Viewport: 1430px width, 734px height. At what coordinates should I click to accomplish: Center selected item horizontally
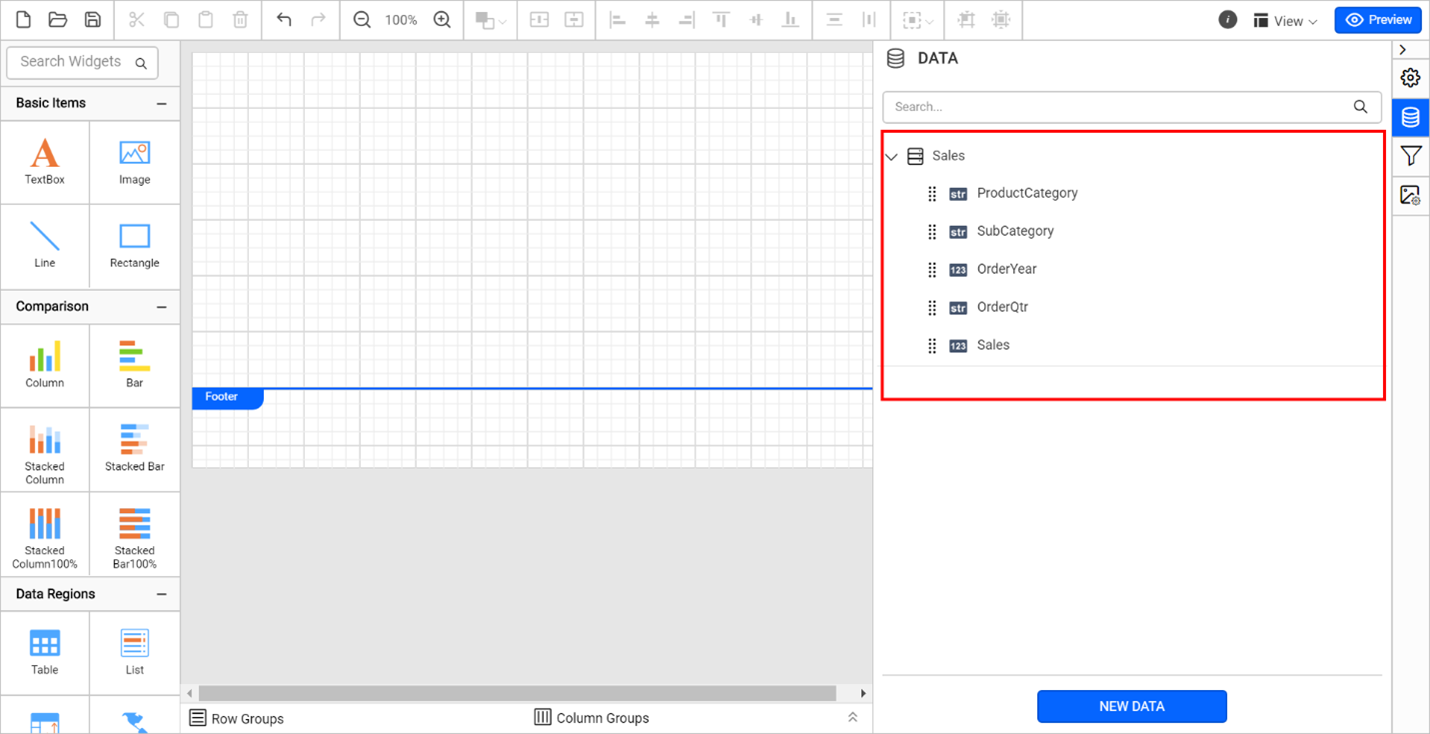(x=539, y=20)
